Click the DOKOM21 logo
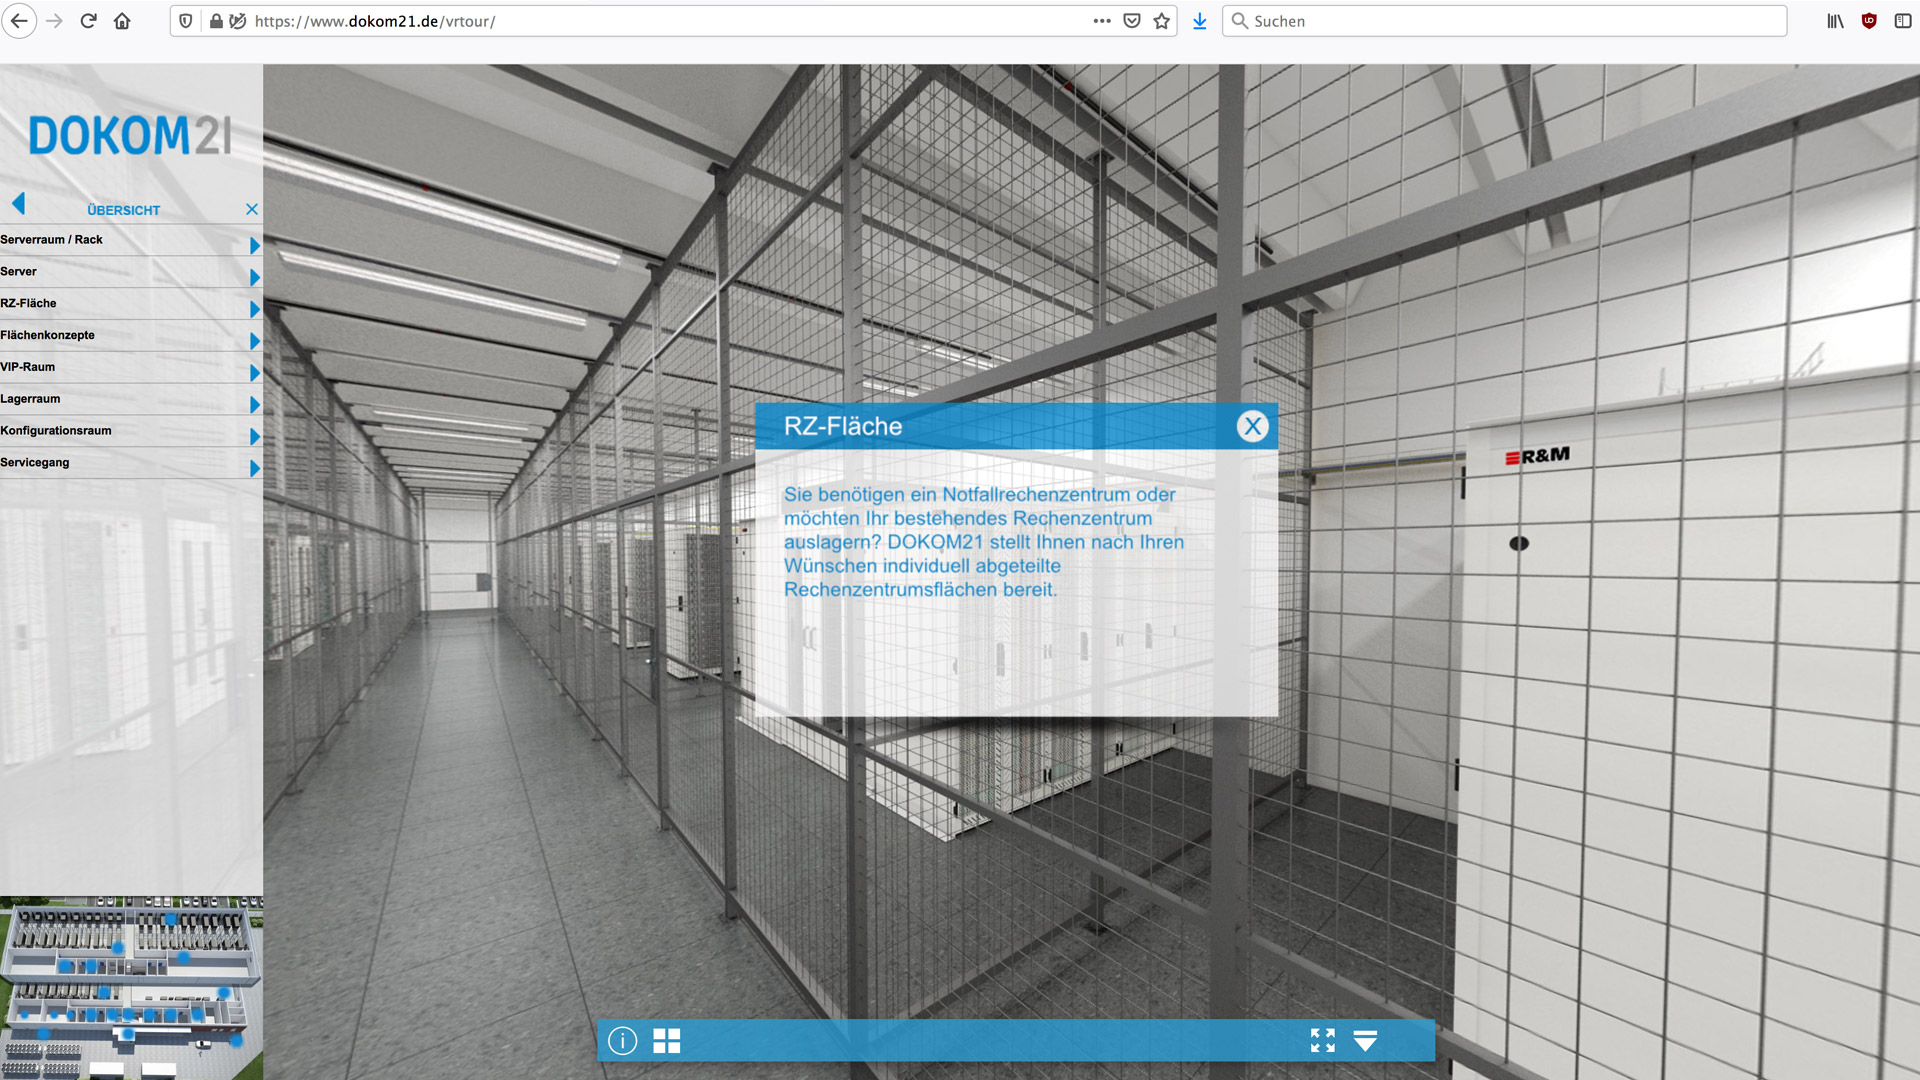 click(130, 135)
